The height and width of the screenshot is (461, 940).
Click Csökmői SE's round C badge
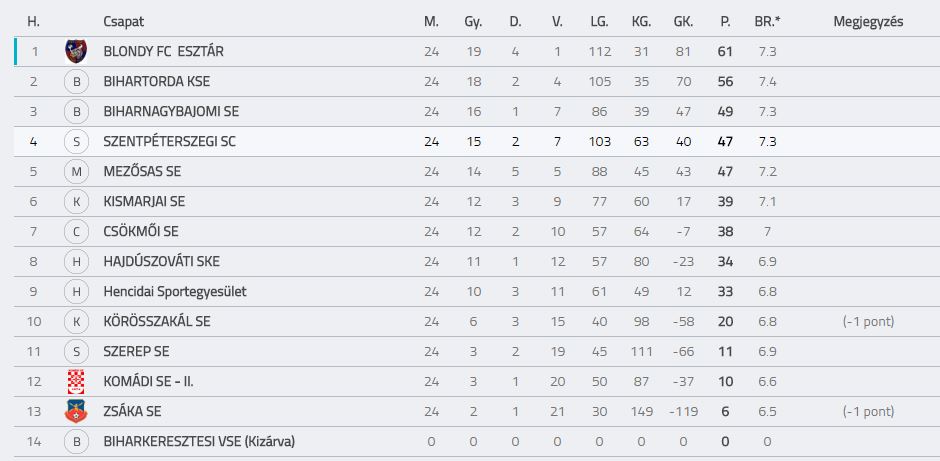[x=76, y=231]
